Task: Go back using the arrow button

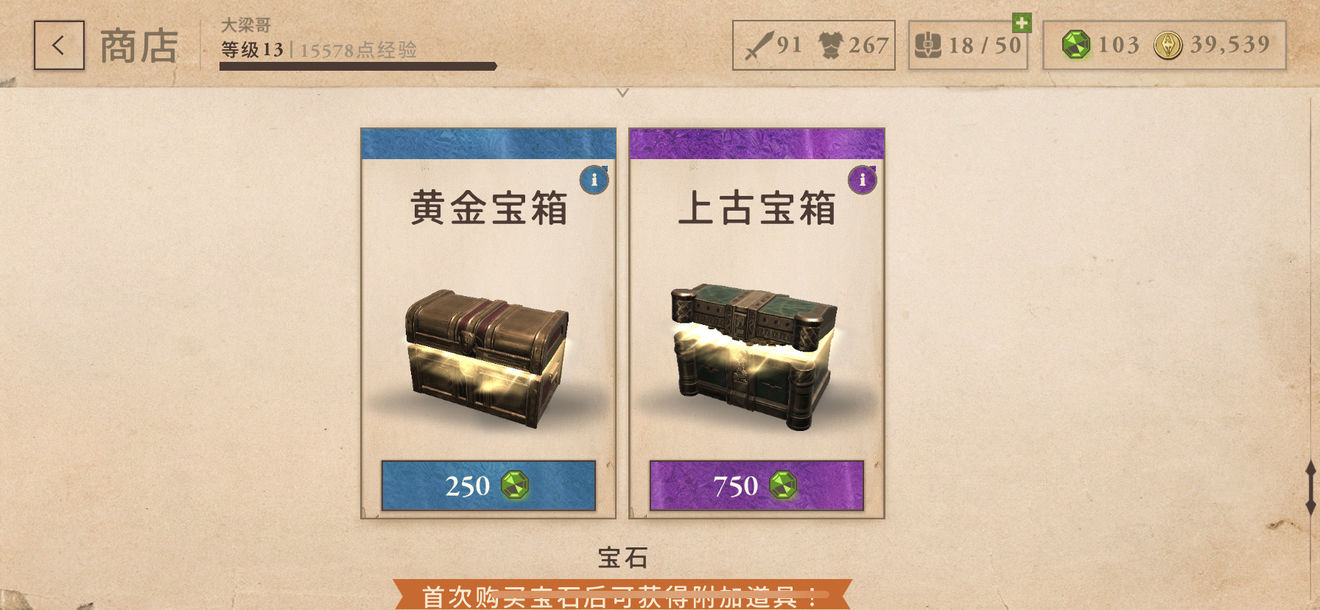Action: click(x=59, y=45)
